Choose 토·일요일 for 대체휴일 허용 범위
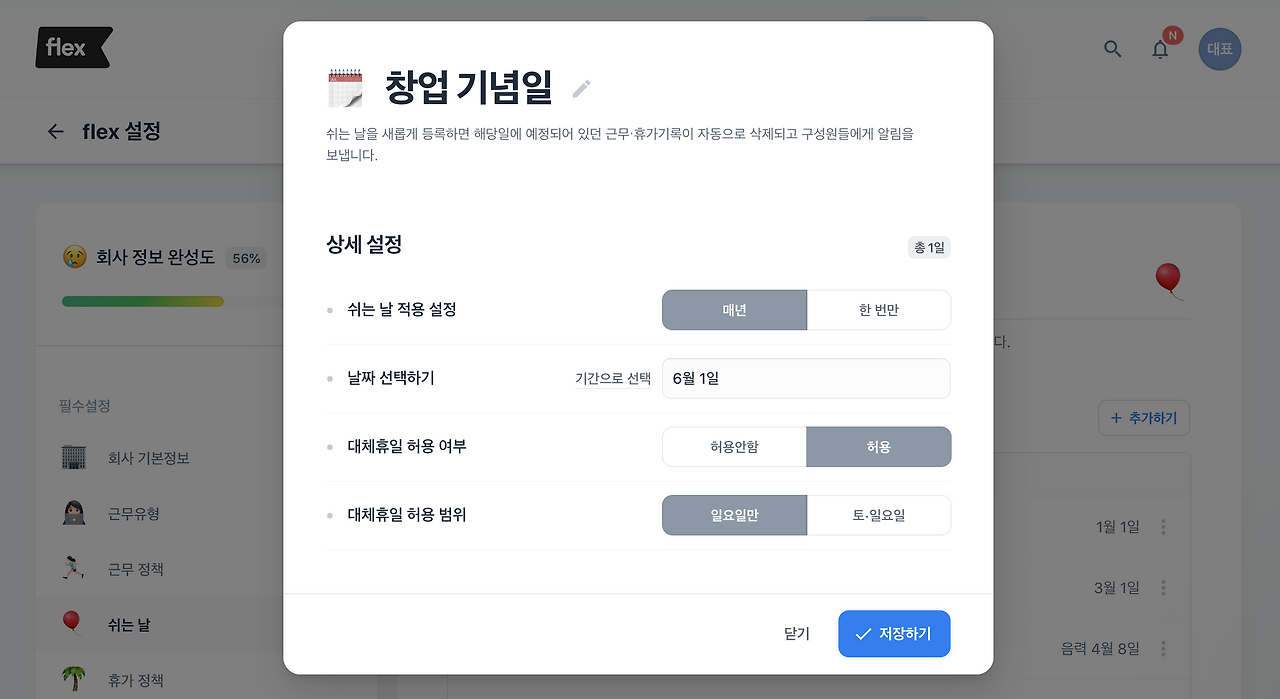Viewport: 1280px width, 699px height. point(879,515)
